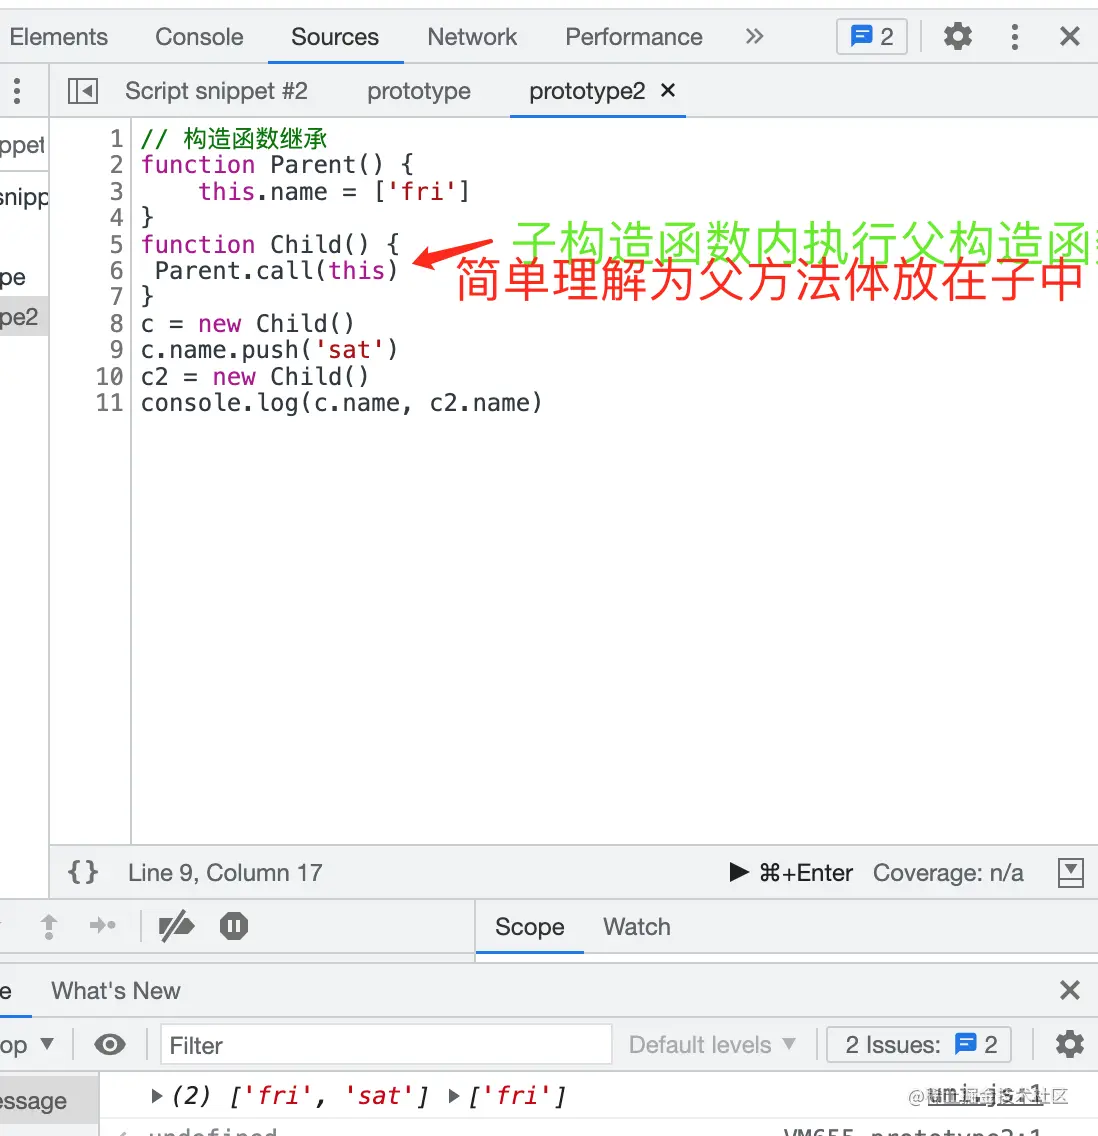Open the 2 messages issues badge
The height and width of the screenshot is (1136, 1098).
[872, 36]
